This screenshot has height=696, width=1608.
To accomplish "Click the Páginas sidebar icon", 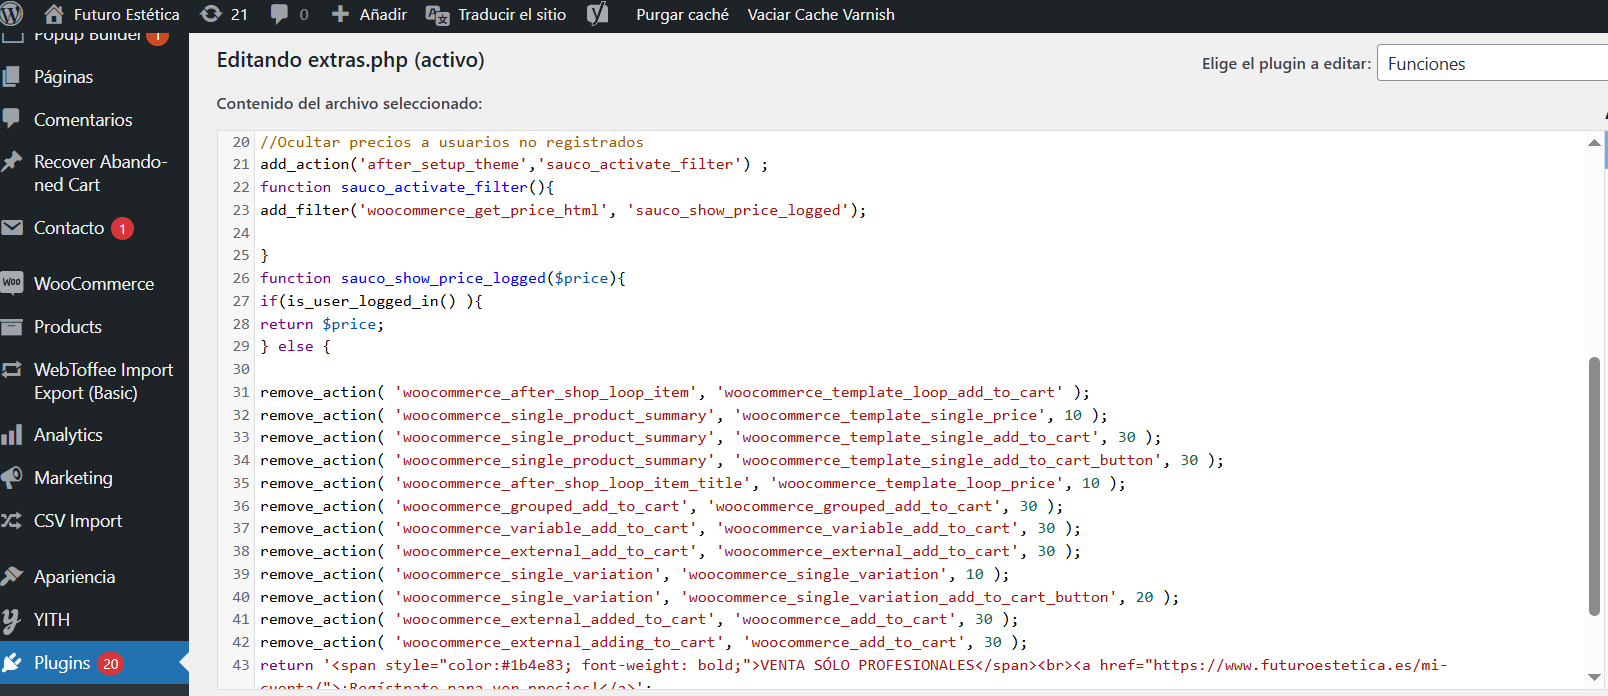I will tap(12, 77).
